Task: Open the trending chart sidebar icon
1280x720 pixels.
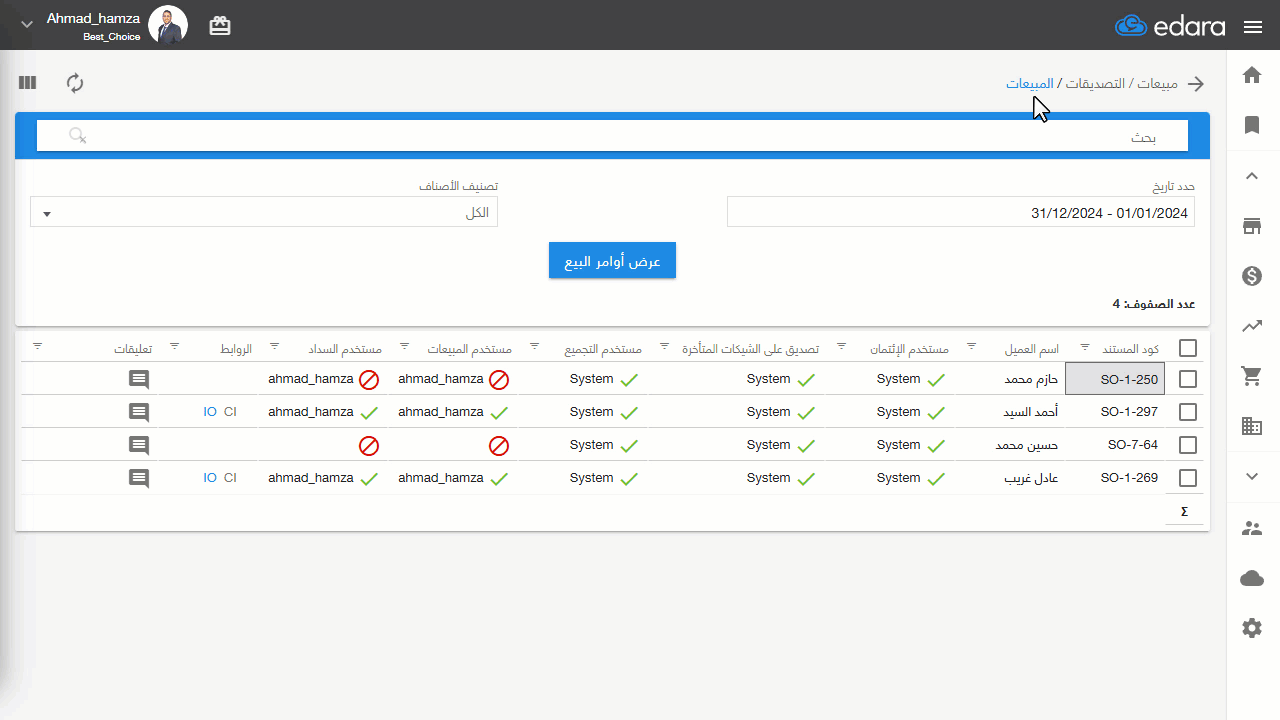Action: 1252,326
